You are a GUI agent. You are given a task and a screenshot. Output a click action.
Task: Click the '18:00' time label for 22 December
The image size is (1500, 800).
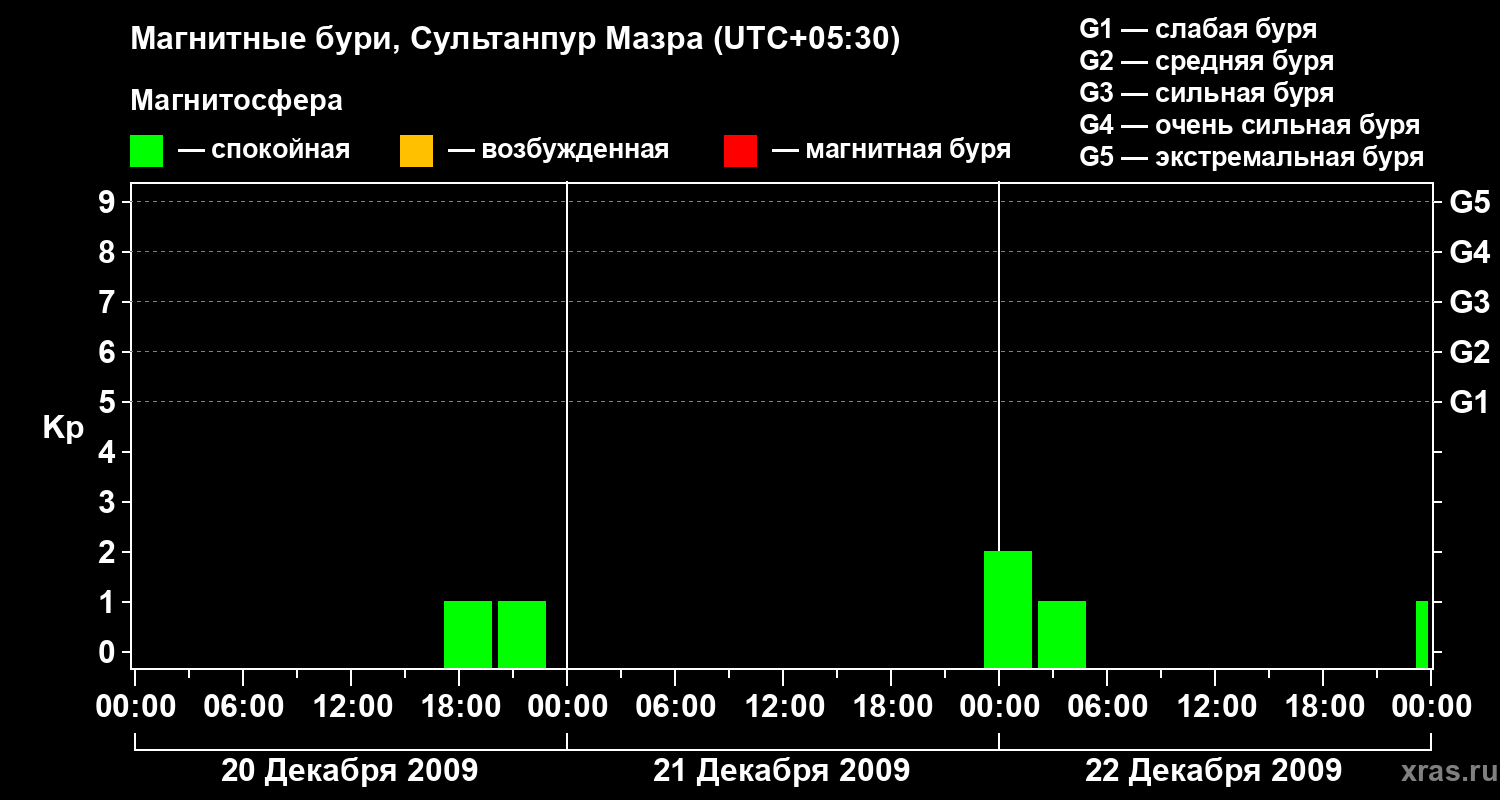pyautogui.click(x=1323, y=707)
